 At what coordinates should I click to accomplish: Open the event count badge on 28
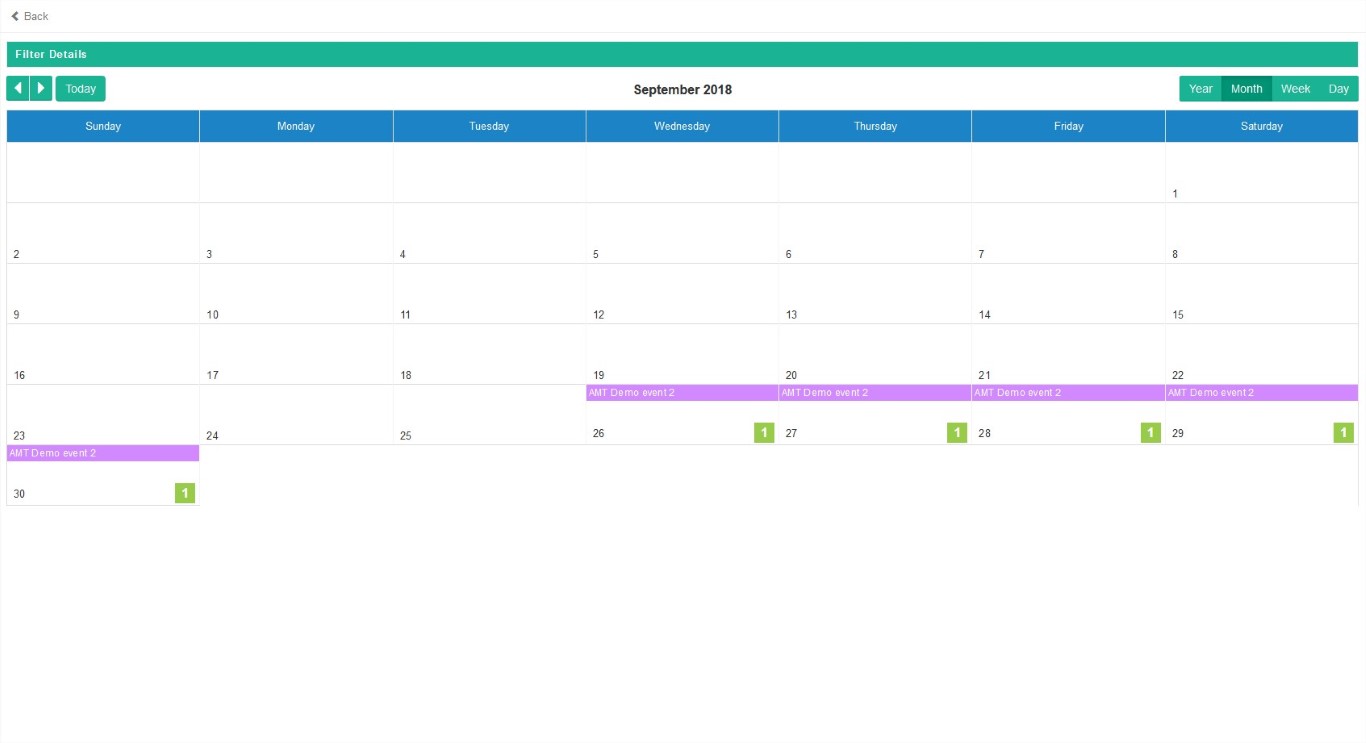(1151, 433)
